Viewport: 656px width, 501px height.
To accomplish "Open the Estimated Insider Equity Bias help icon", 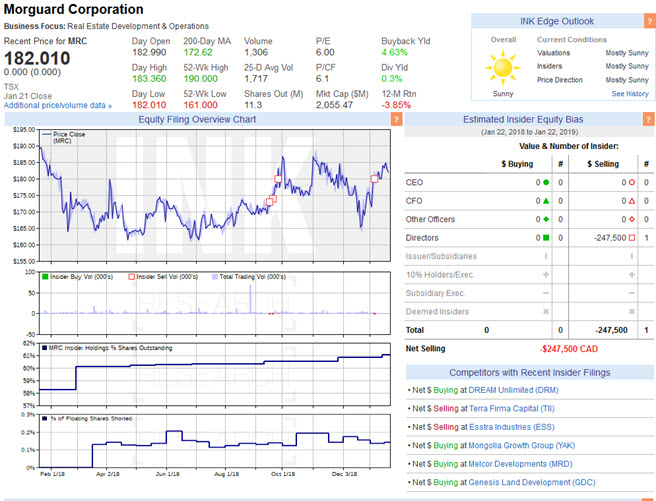I will [x=648, y=120].
